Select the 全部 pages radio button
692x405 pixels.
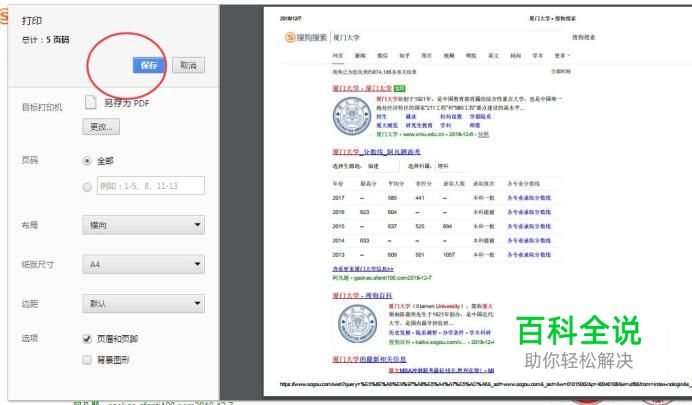pos(87,161)
